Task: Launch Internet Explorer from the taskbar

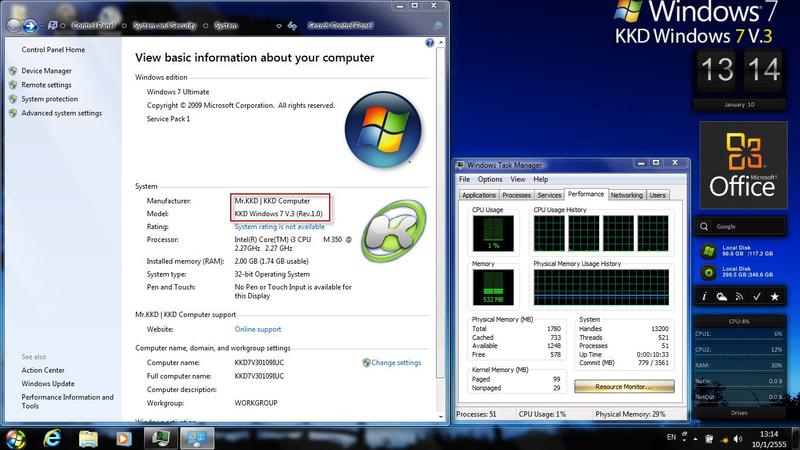Action: (52, 438)
